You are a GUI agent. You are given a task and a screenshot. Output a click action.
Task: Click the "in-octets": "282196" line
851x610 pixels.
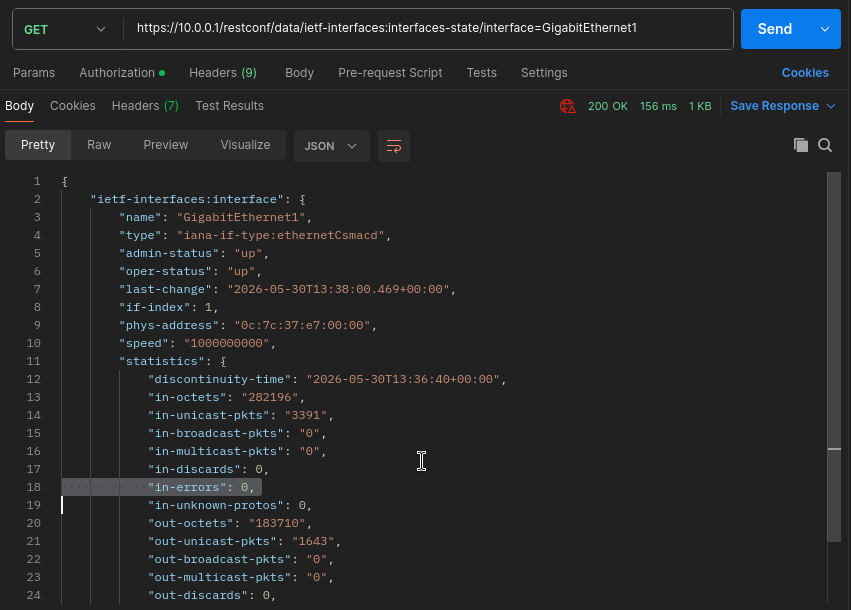[x=226, y=397]
